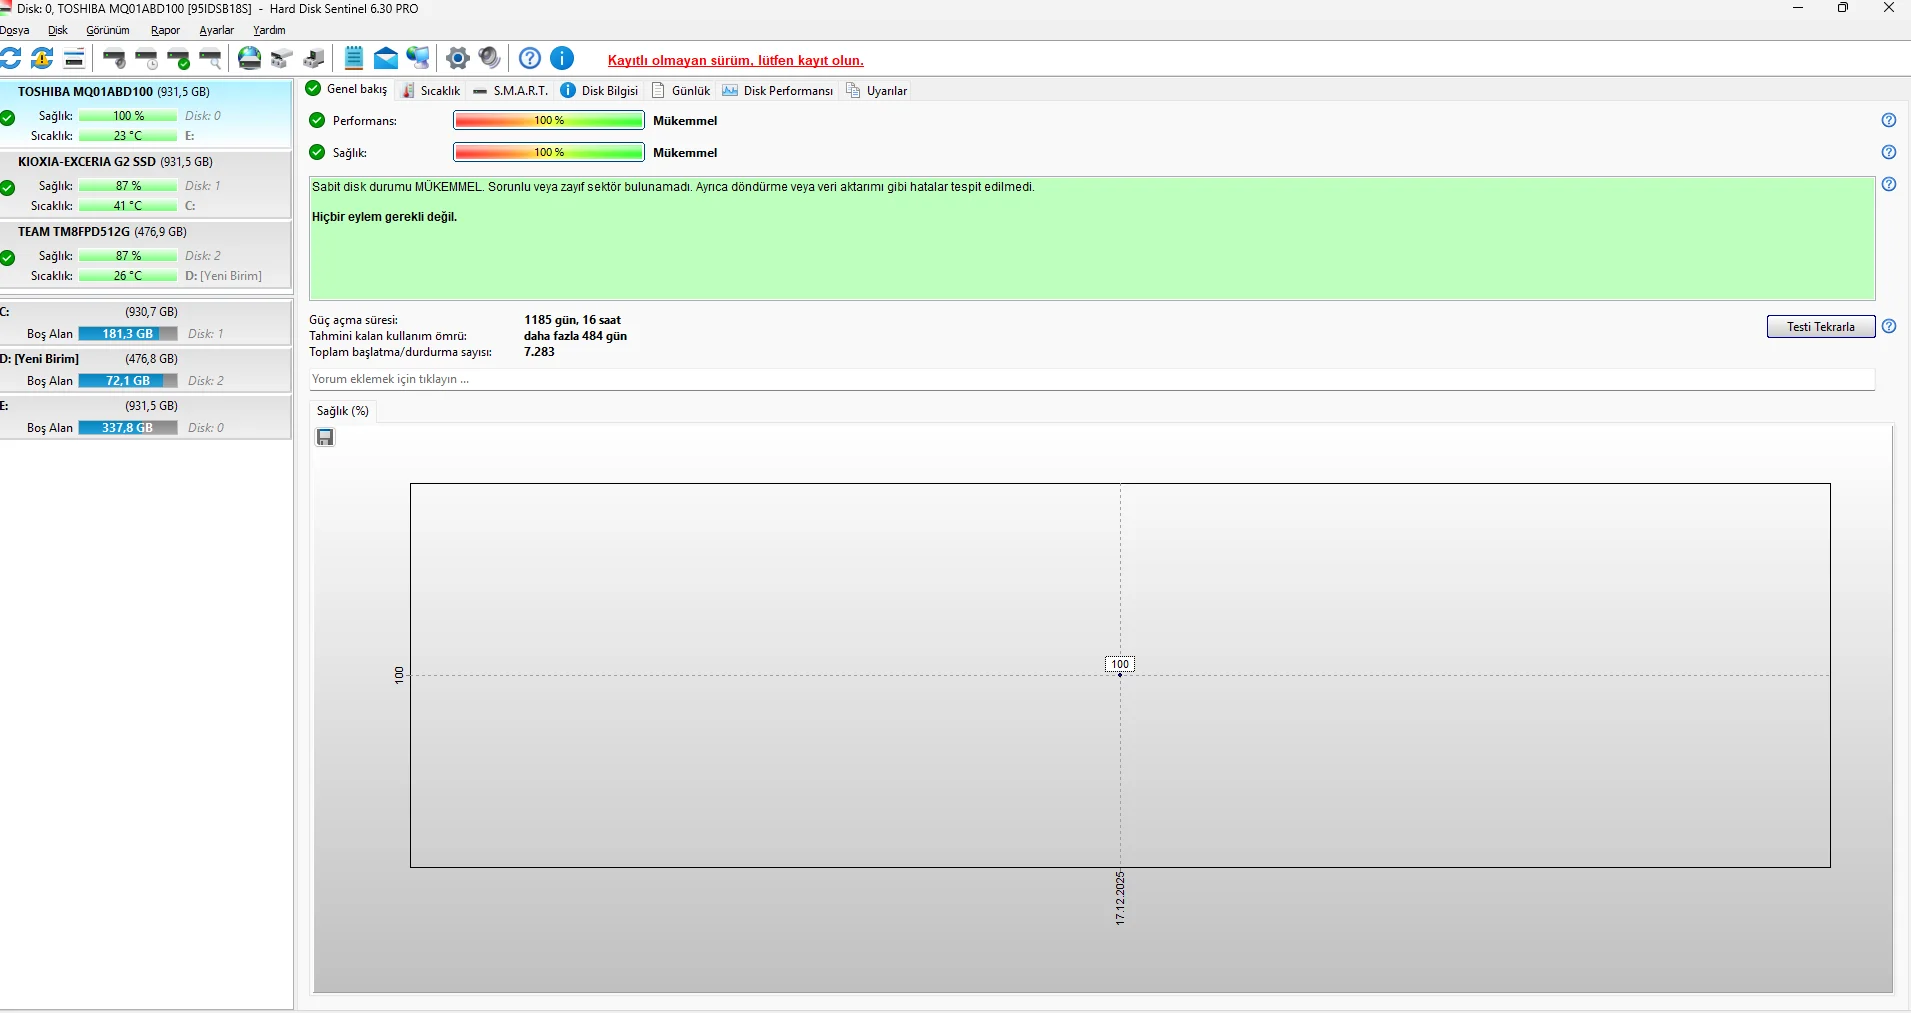Click the blue Refresh arrows icon
The height and width of the screenshot is (1013, 1911).
(10, 58)
